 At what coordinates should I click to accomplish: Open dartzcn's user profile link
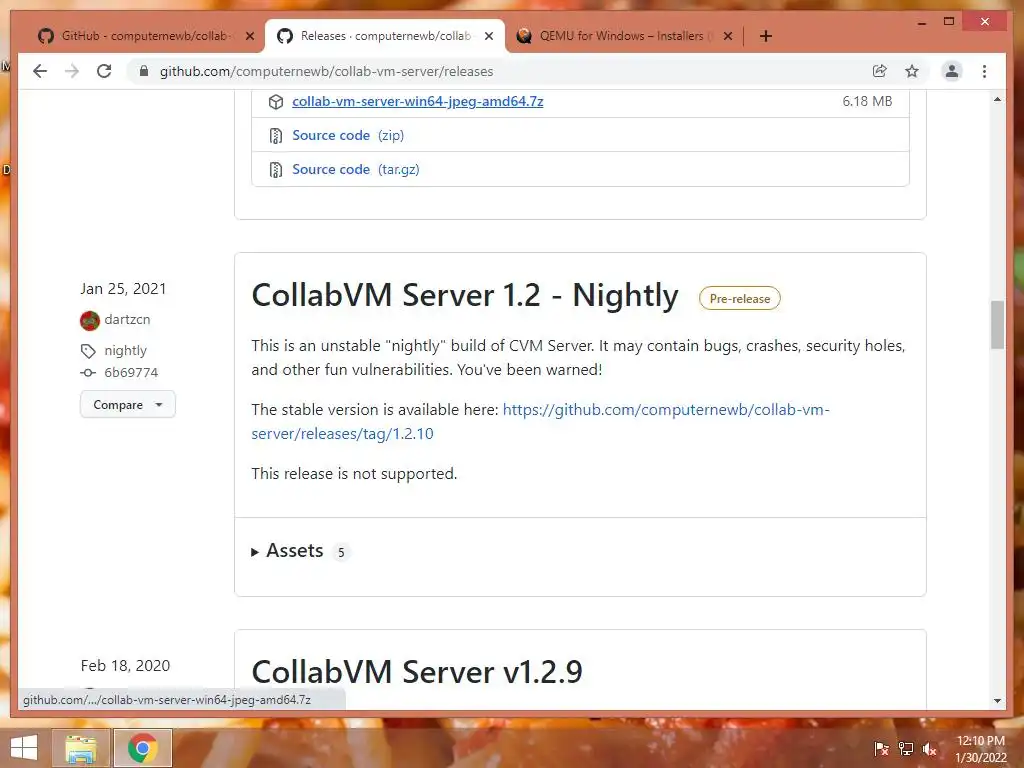coord(127,319)
